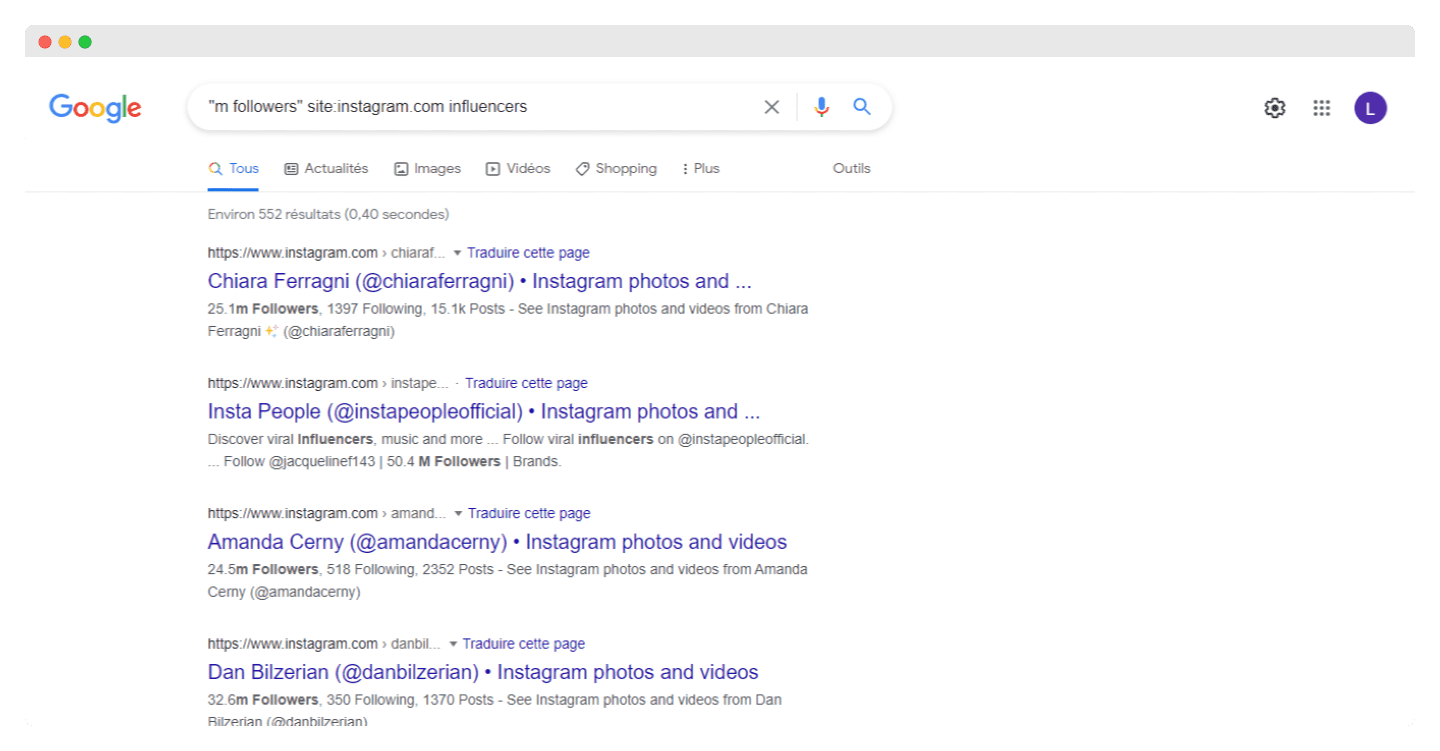Switch to the Vidéos tab
Viewport: 1440px width, 751px height.
(518, 169)
